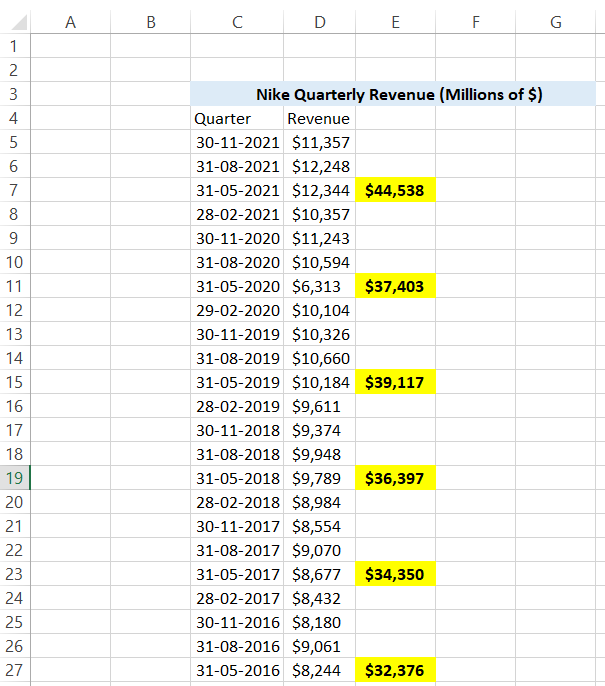Select column D header
Viewport: 605px width, 686px height.
click(x=319, y=22)
